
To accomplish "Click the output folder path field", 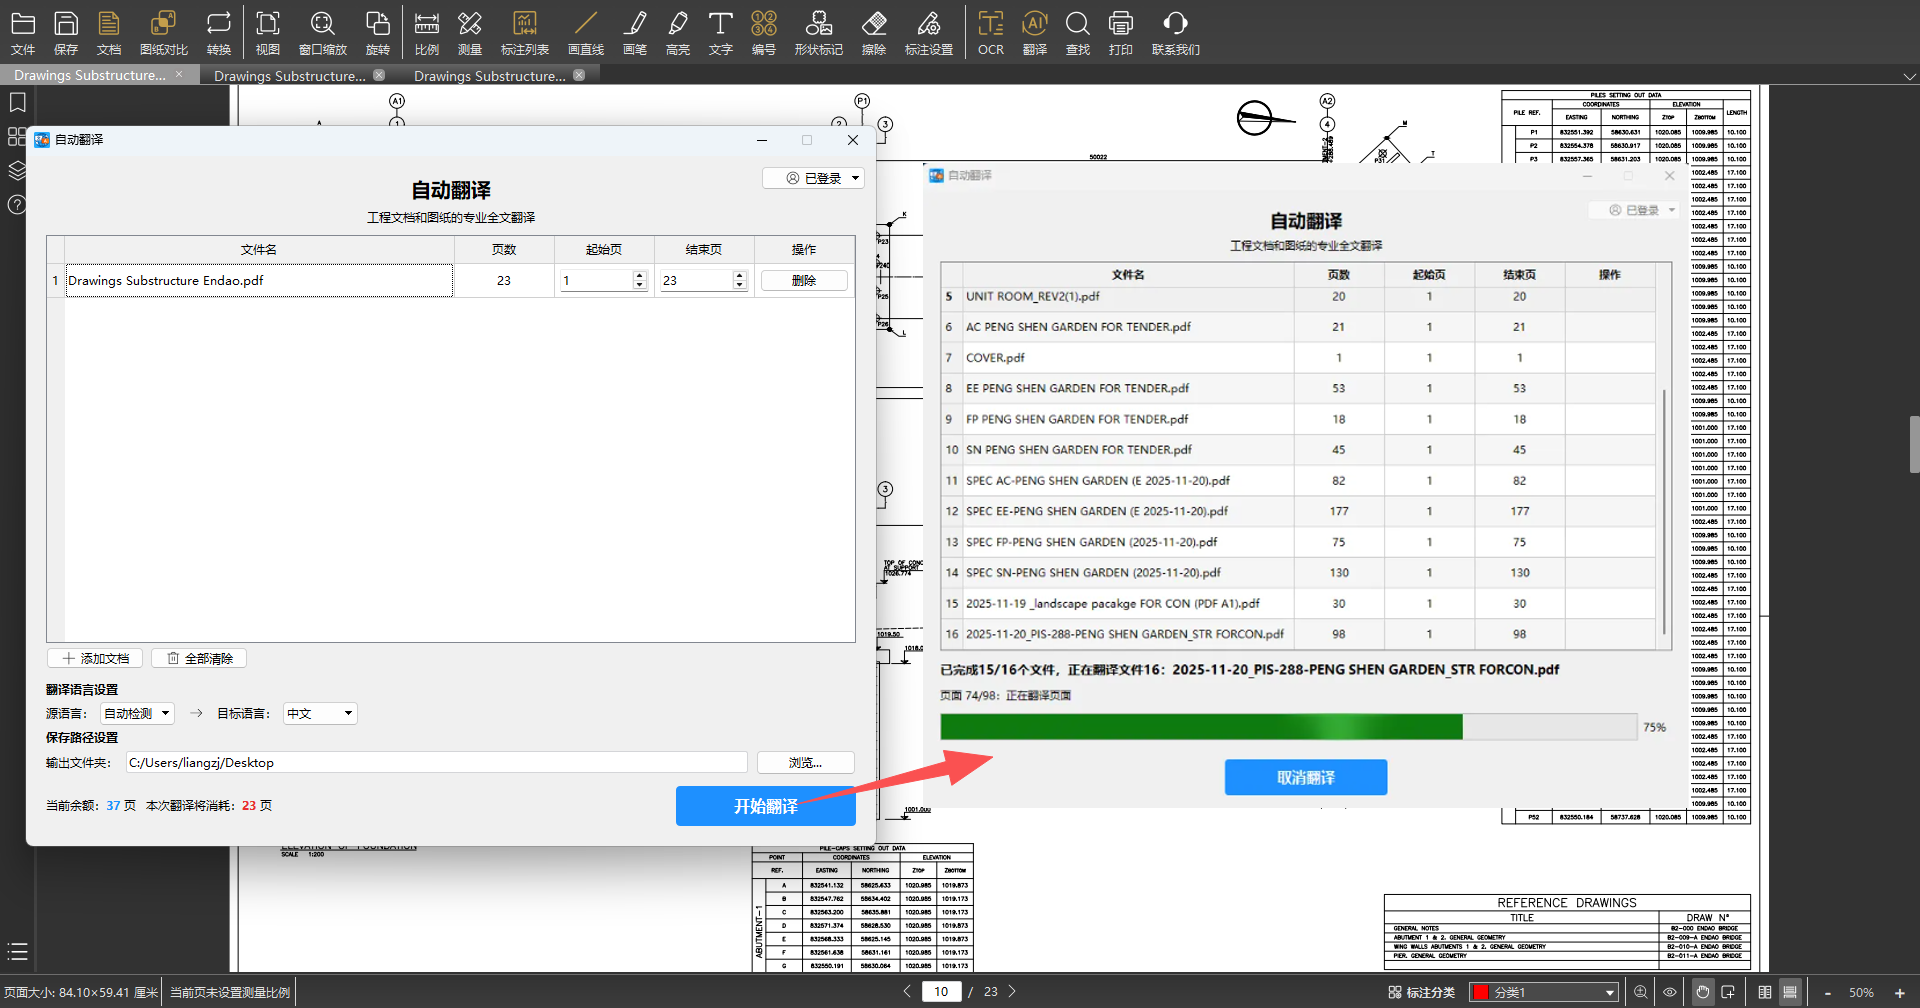I will pos(436,762).
